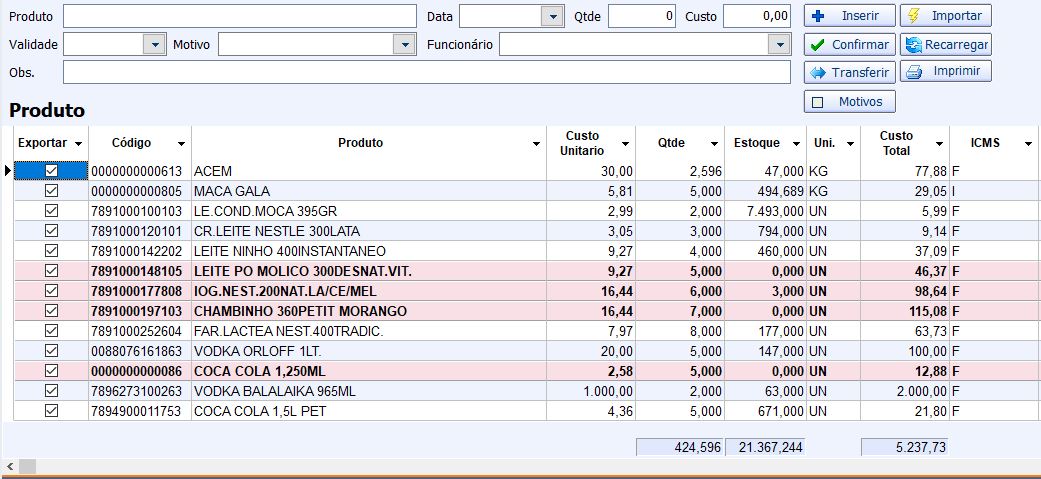Image resolution: width=1041 pixels, height=479 pixels.
Task: Click the Motivos square icon
Action: [818, 102]
